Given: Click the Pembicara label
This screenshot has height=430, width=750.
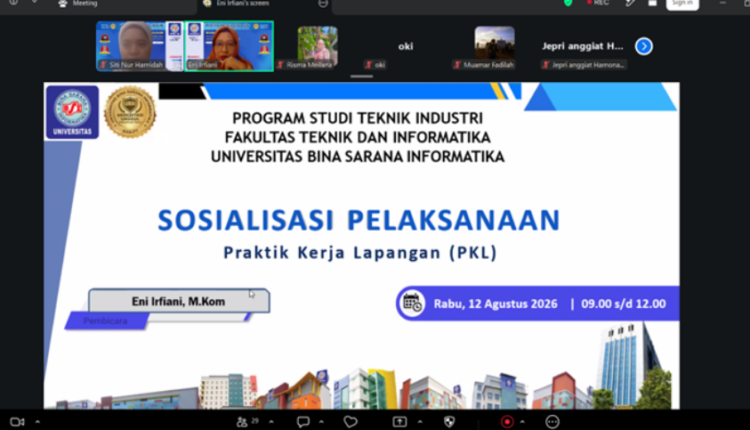Looking at the screenshot, I should click(x=106, y=321).
